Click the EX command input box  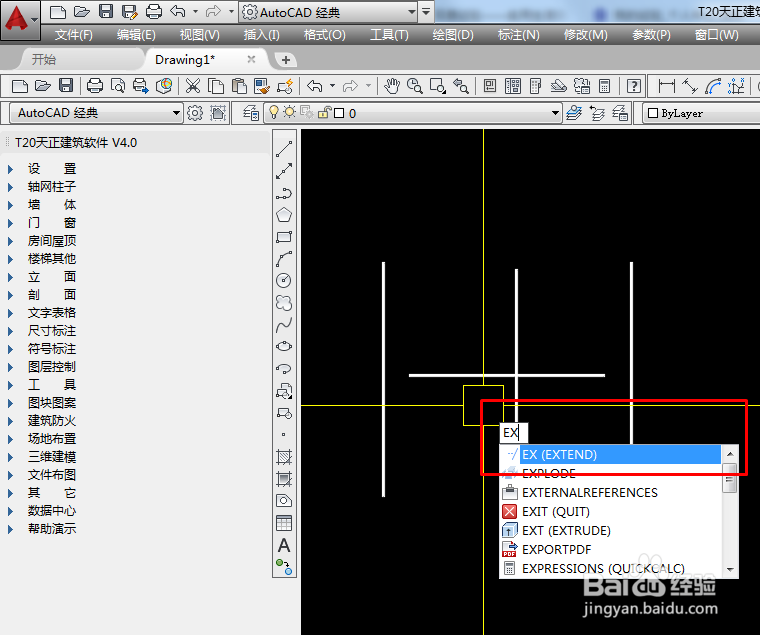coord(513,432)
